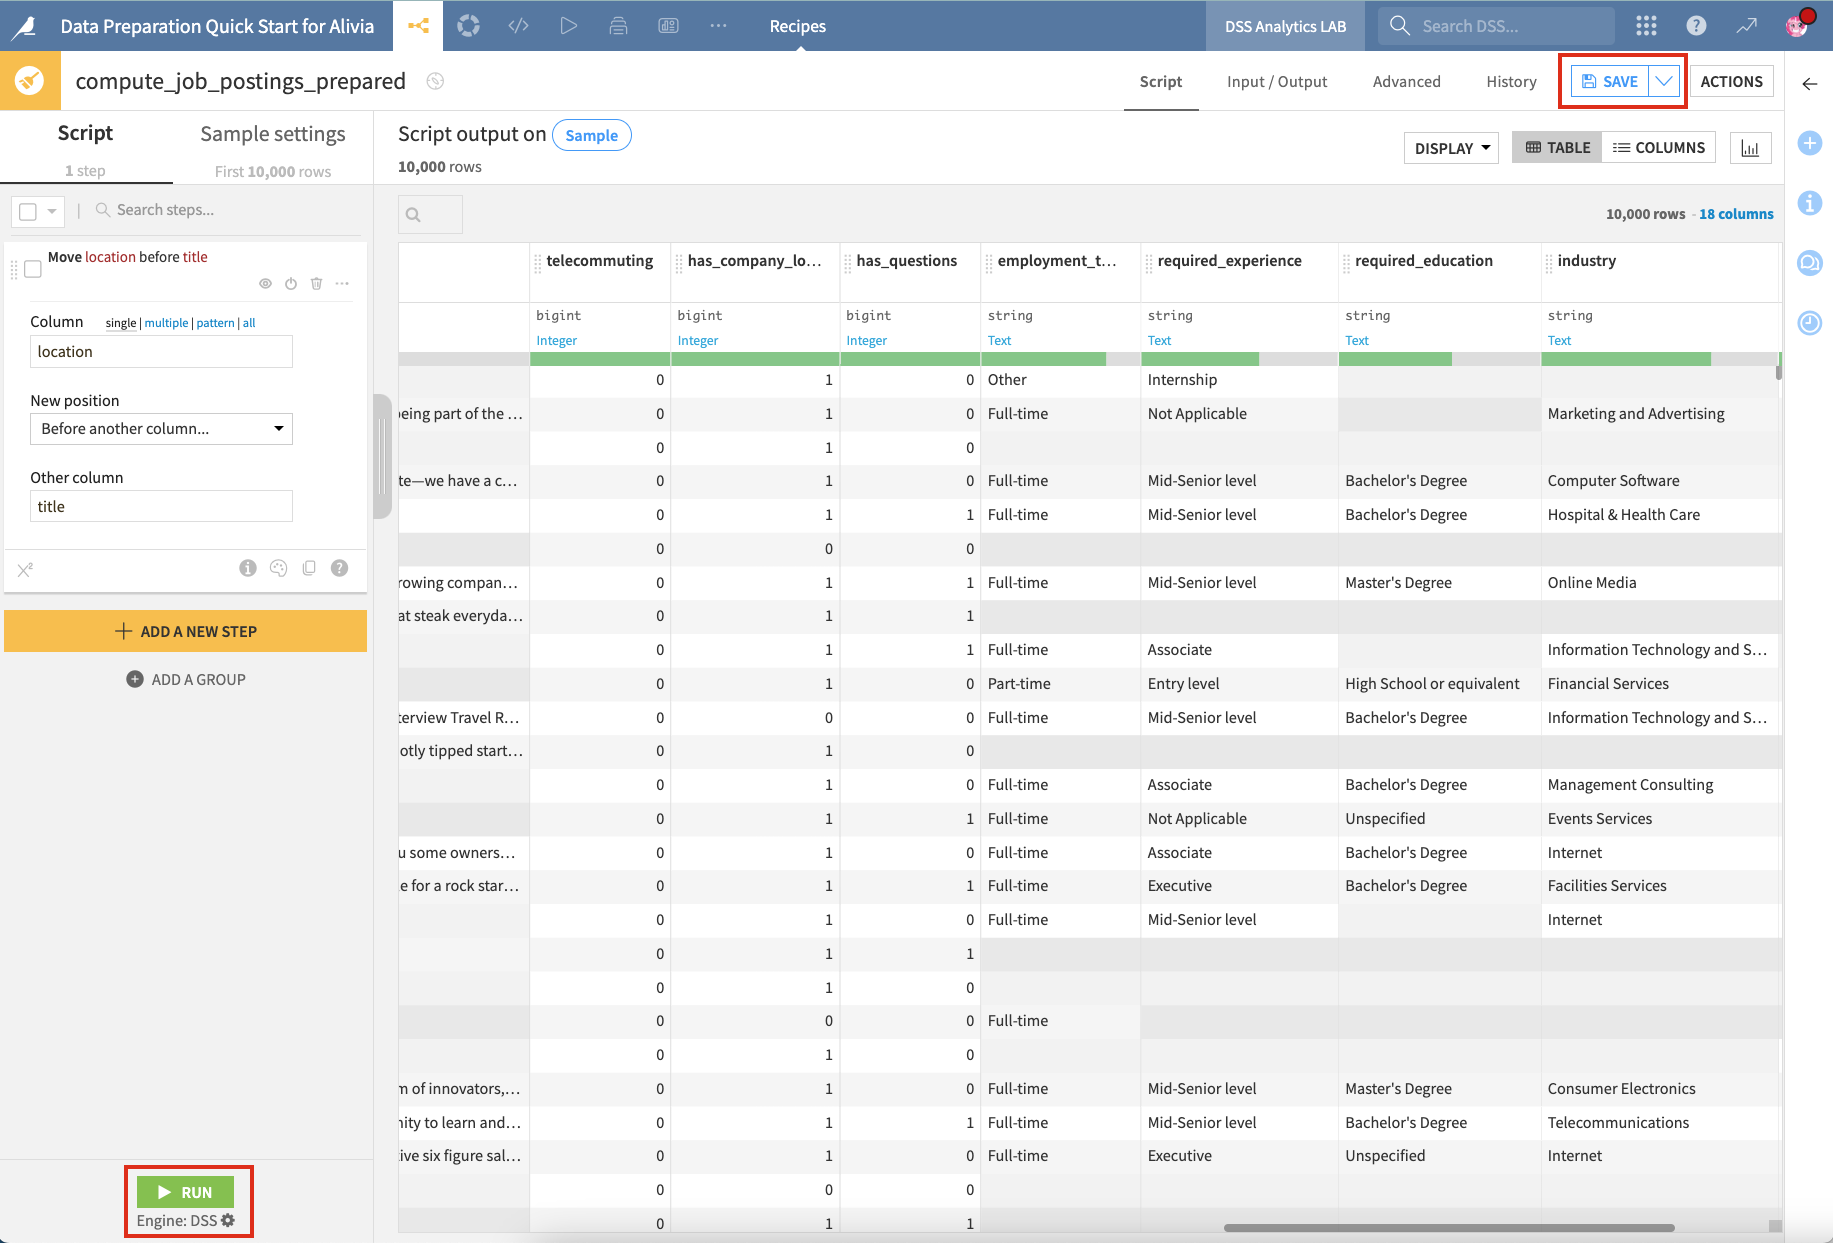1833x1243 pixels.
Task: Open the New position dropdown
Action: (x=161, y=429)
